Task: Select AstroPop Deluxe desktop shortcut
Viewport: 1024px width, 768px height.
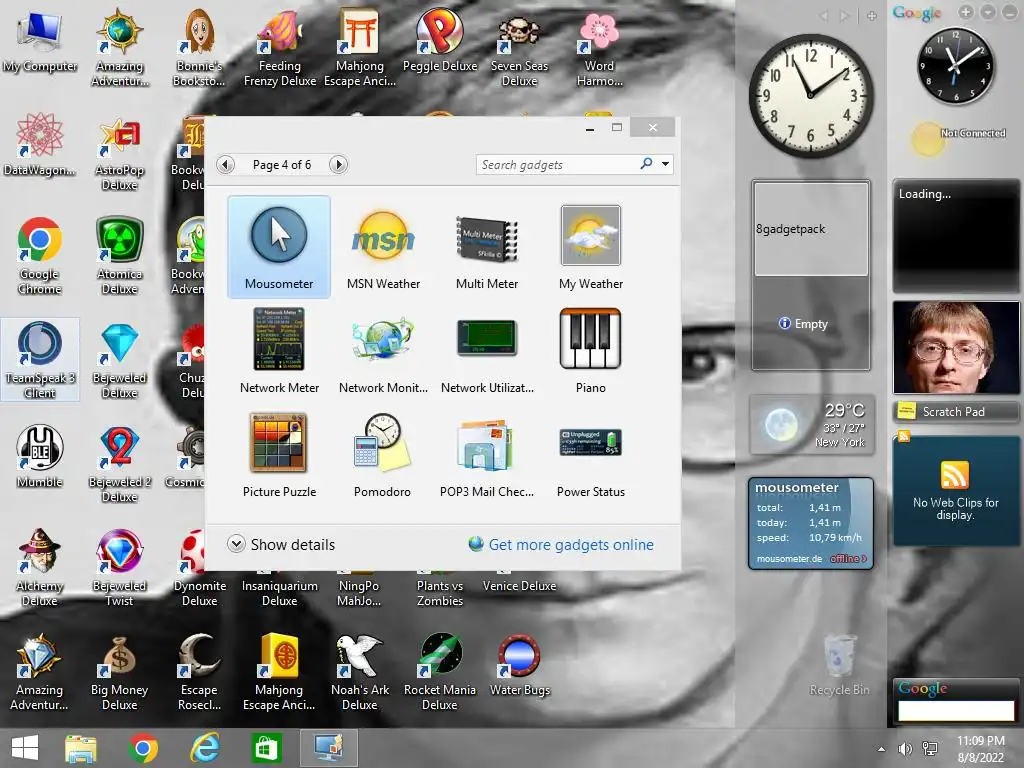Action: point(120,153)
